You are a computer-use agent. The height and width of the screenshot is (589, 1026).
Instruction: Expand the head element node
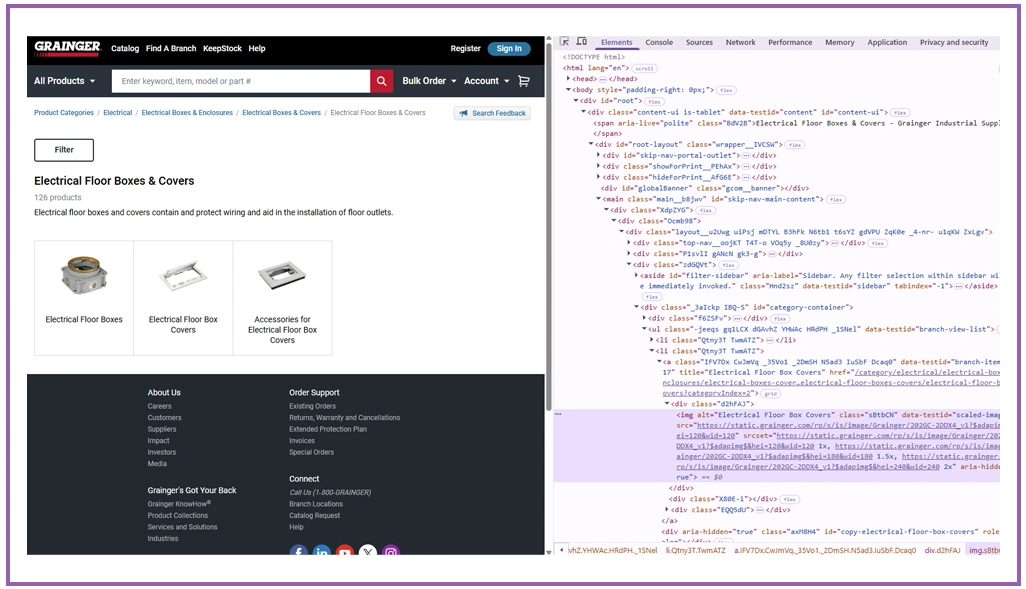pos(569,79)
